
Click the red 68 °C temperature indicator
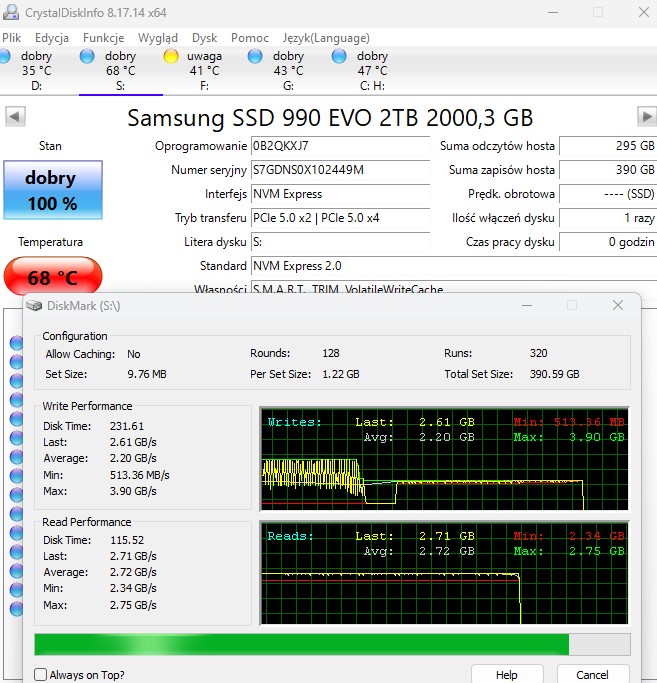point(52,277)
